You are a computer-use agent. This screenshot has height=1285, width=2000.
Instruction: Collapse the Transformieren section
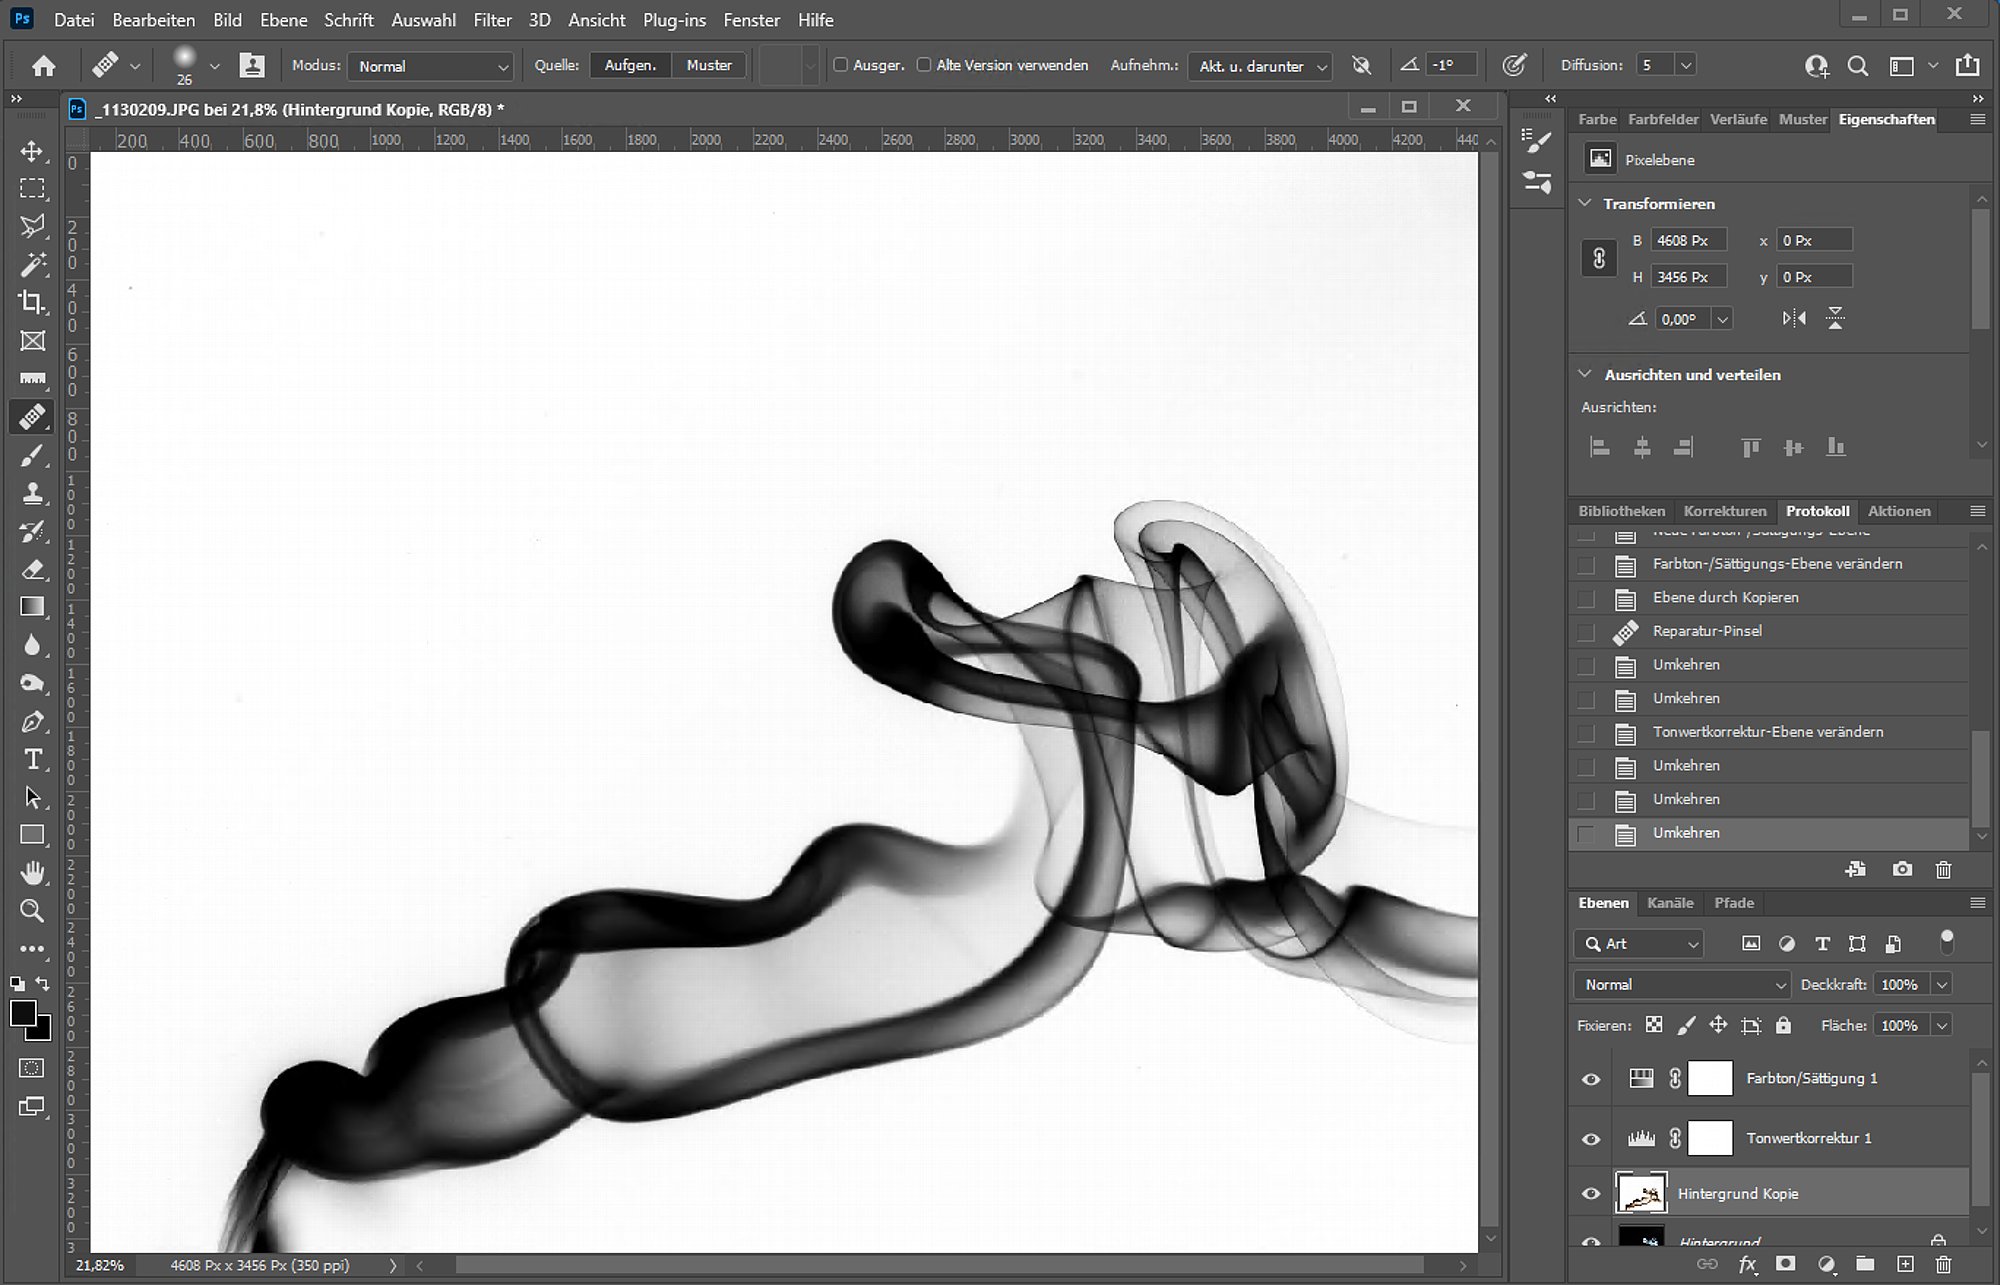coord(1585,203)
